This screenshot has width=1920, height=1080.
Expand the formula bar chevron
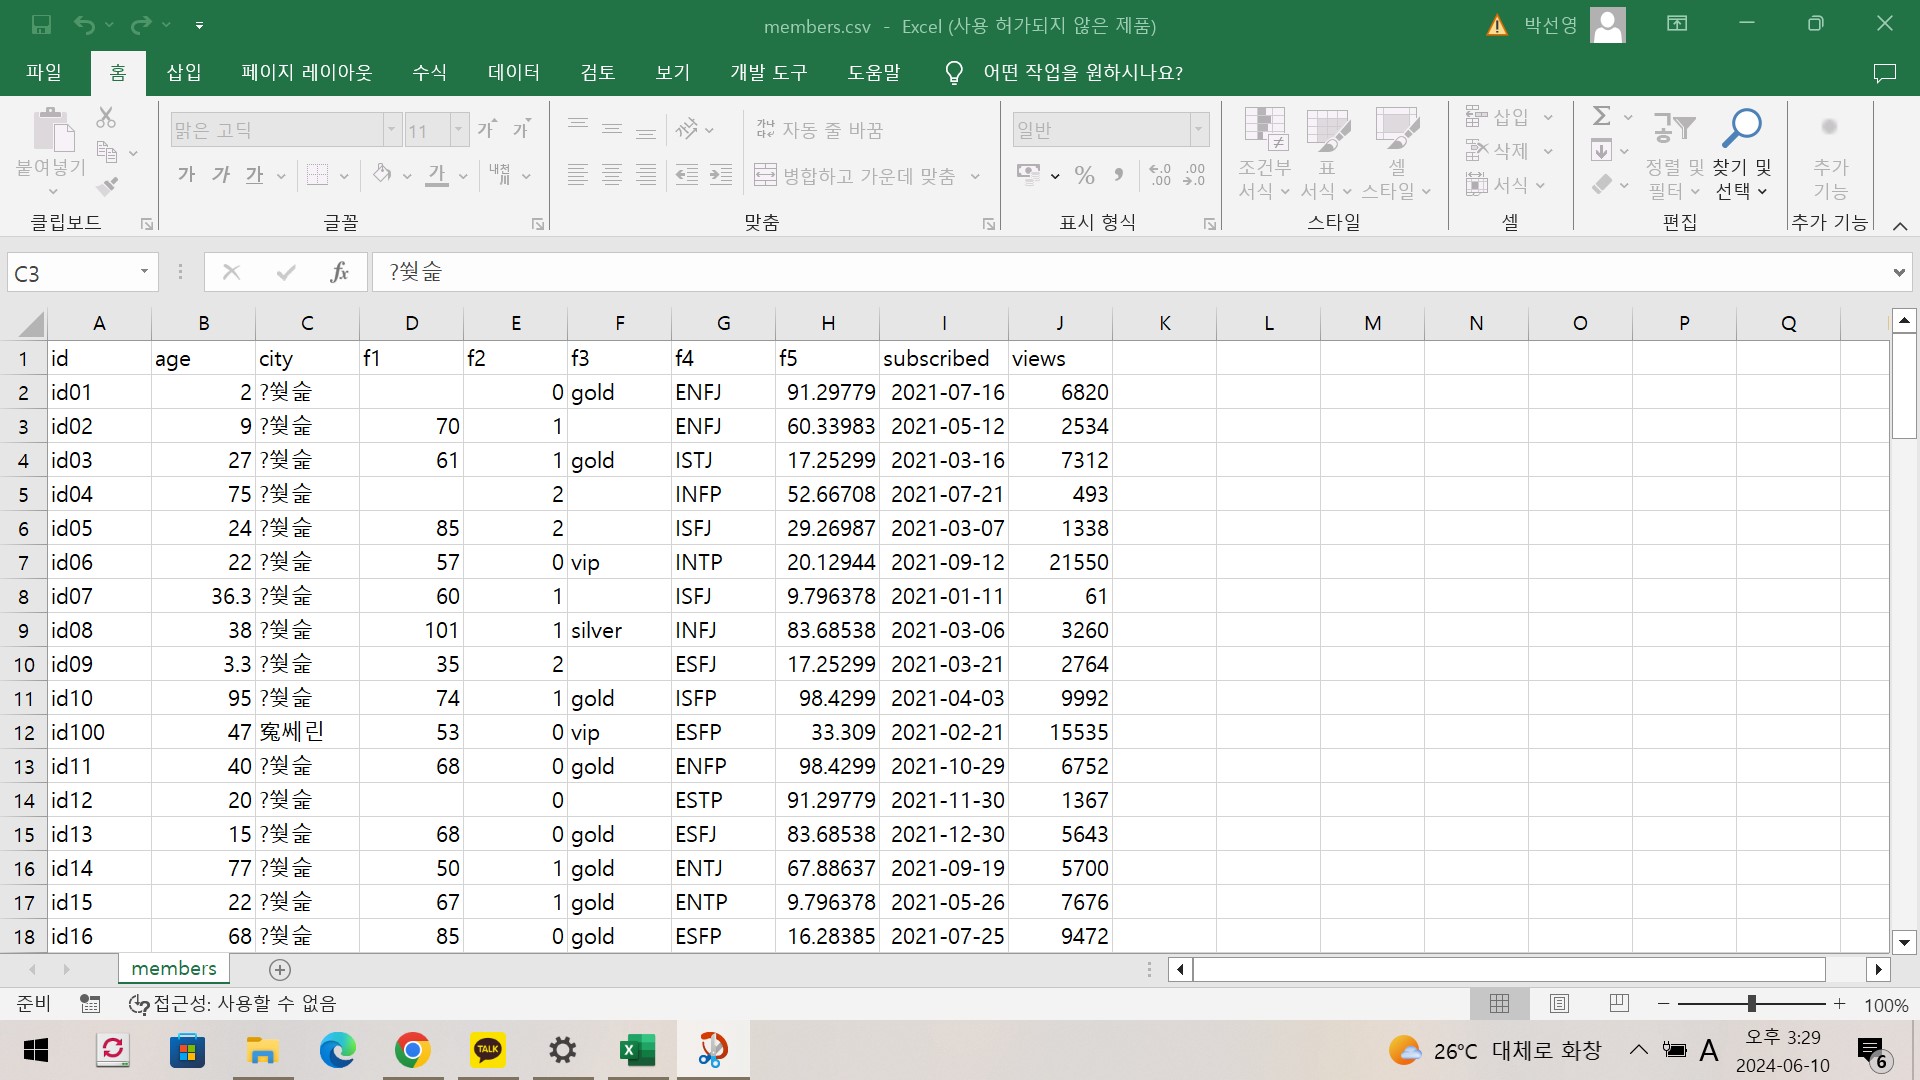click(1899, 272)
